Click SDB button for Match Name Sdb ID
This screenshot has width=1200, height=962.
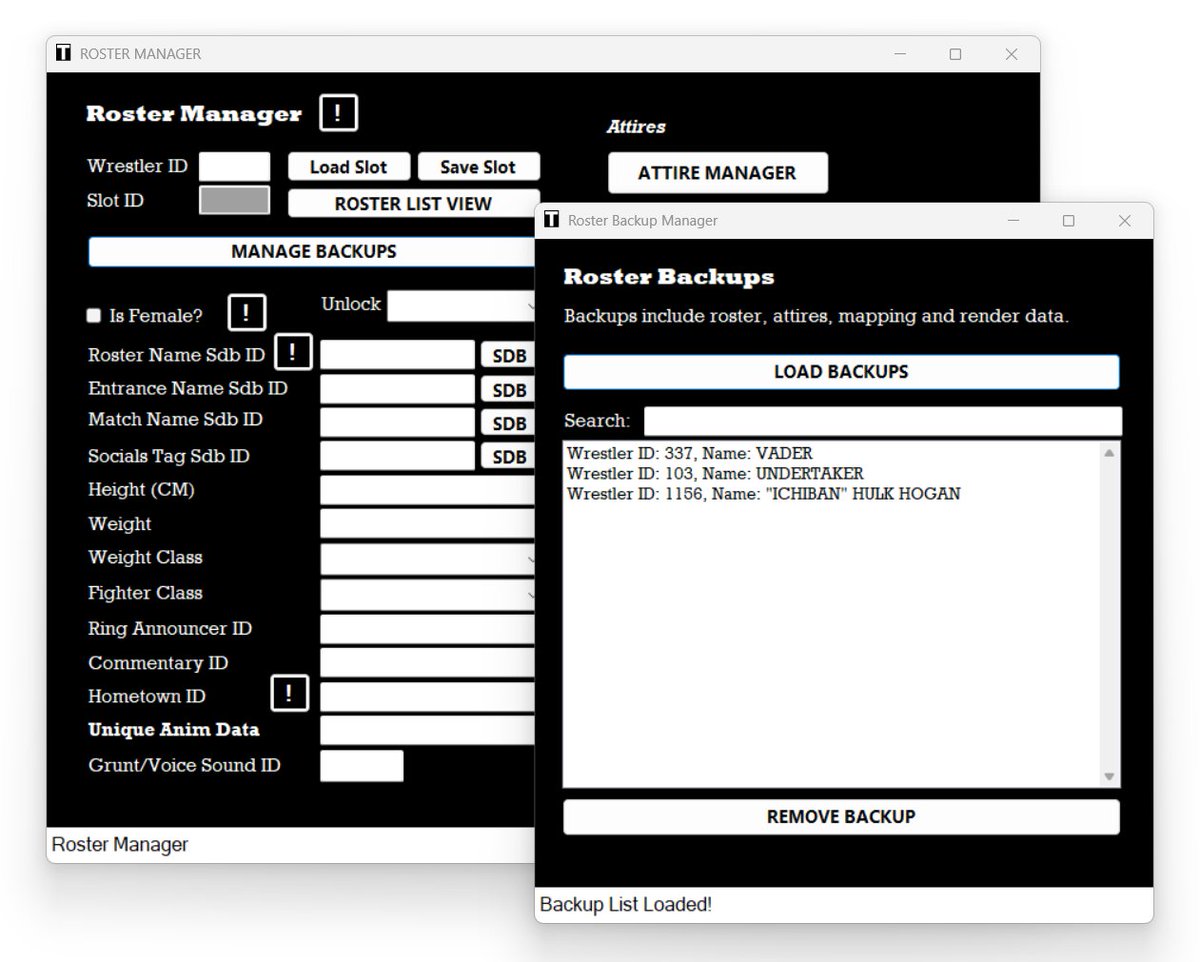pos(508,423)
